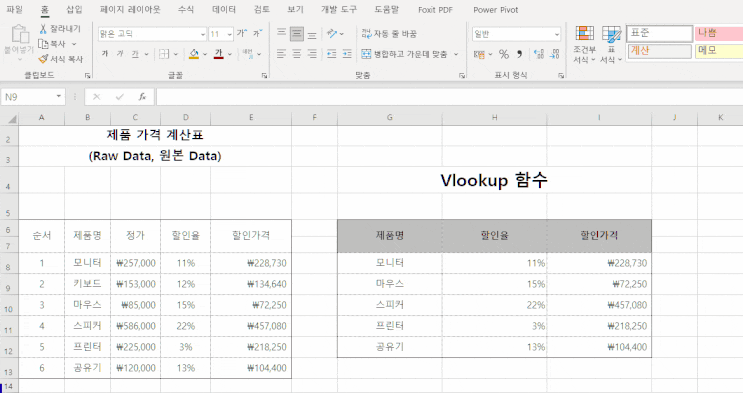
Task: Toggle right horizontal text alignment
Action: pyautogui.click(x=312, y=54)
